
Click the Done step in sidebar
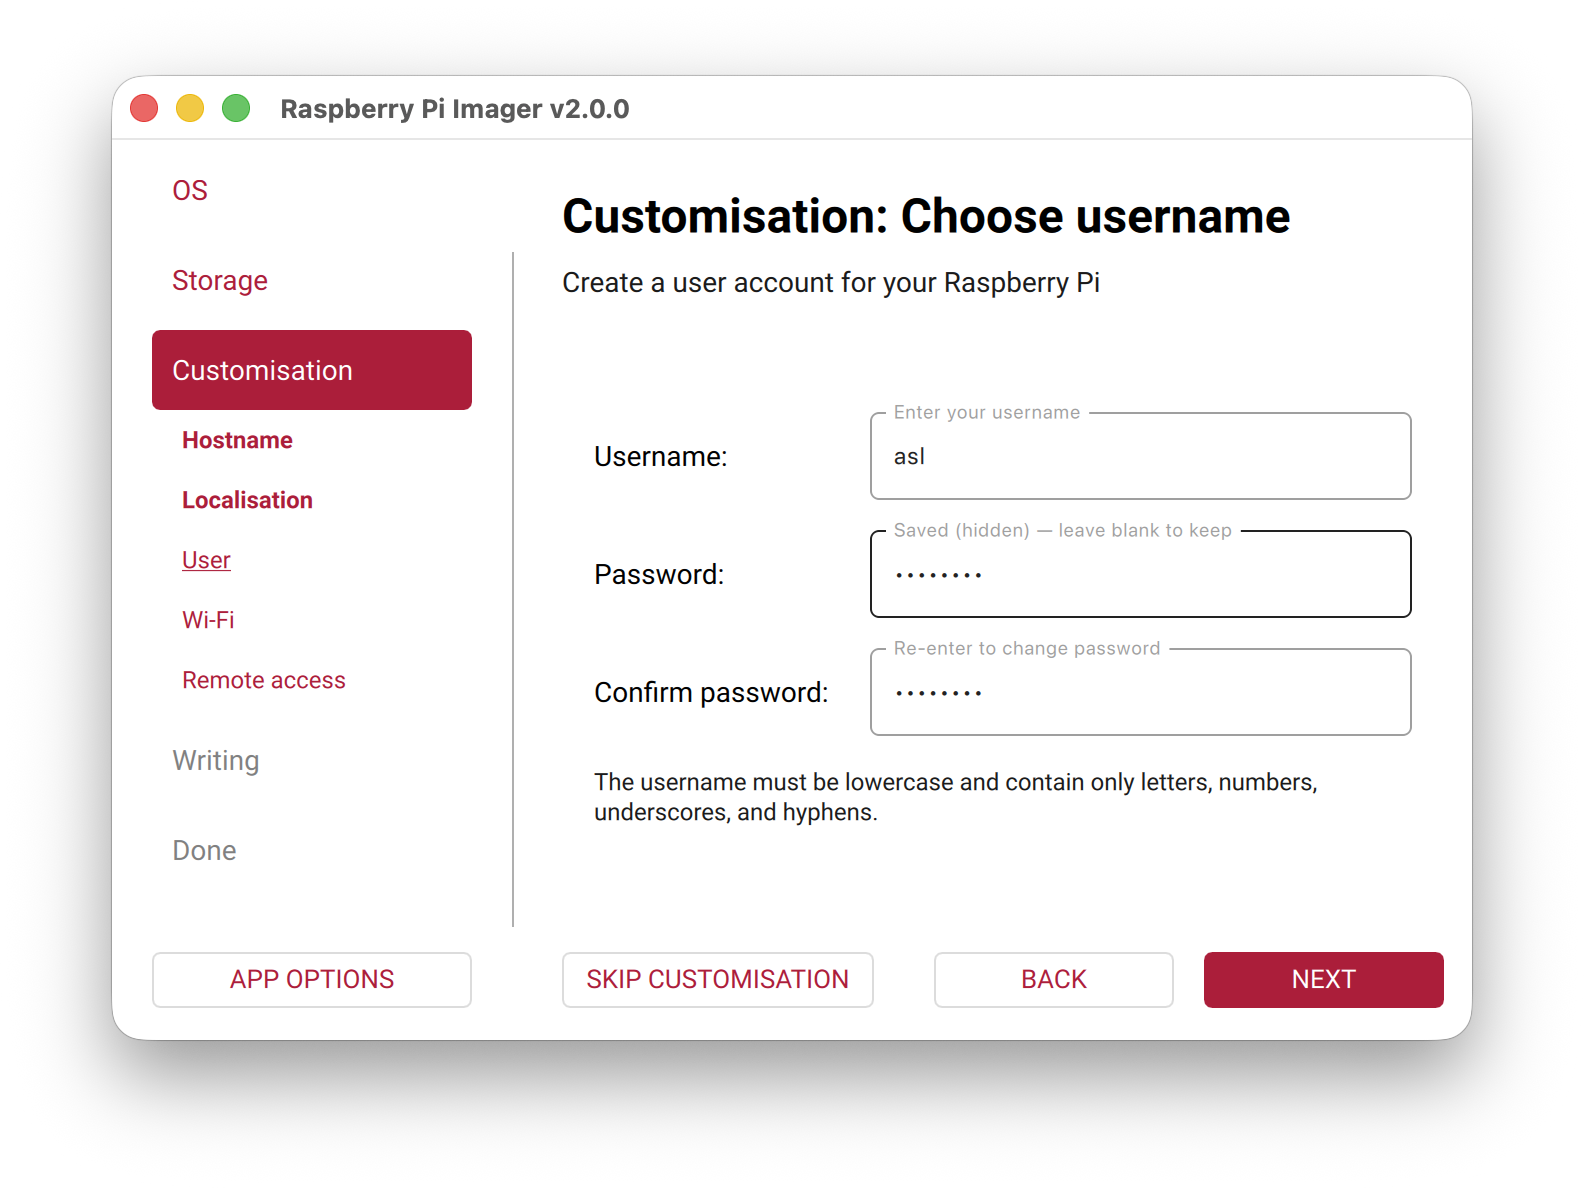click(x=204, y=850)
